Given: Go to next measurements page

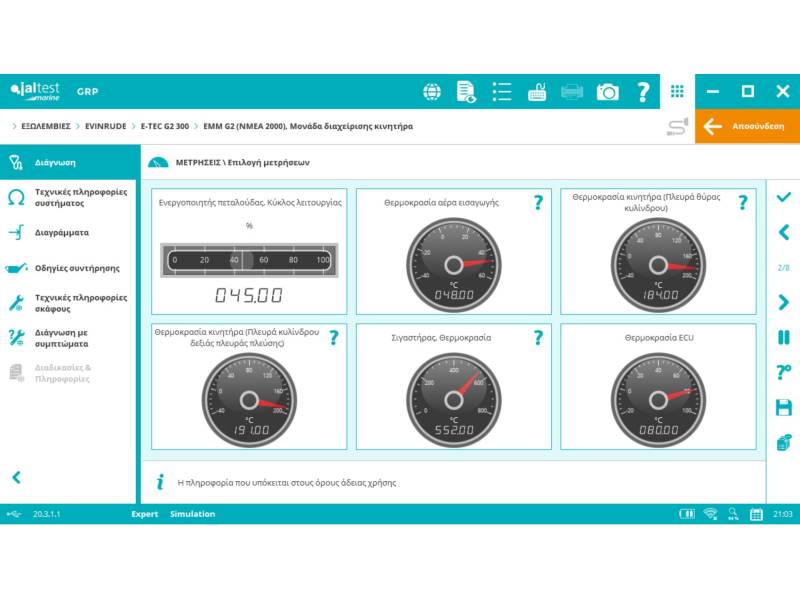Looking at the screenshot, I should [x=783, y=303].
